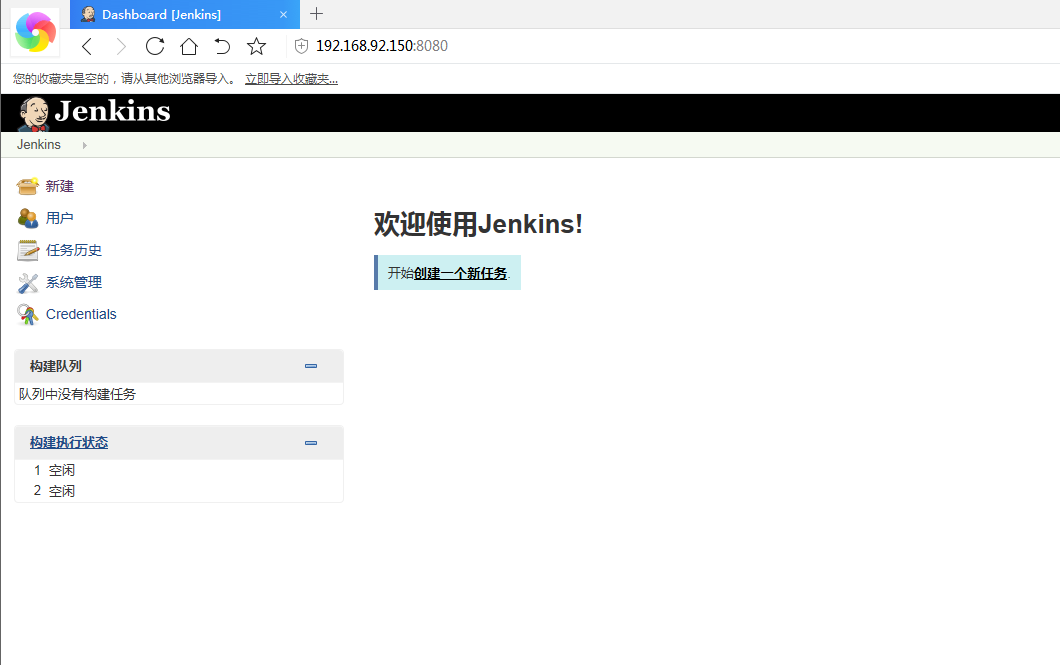Open the Credentials link
Image resolution: width=1060 pixels, height=665 pixels.
[x=81, y=314]
